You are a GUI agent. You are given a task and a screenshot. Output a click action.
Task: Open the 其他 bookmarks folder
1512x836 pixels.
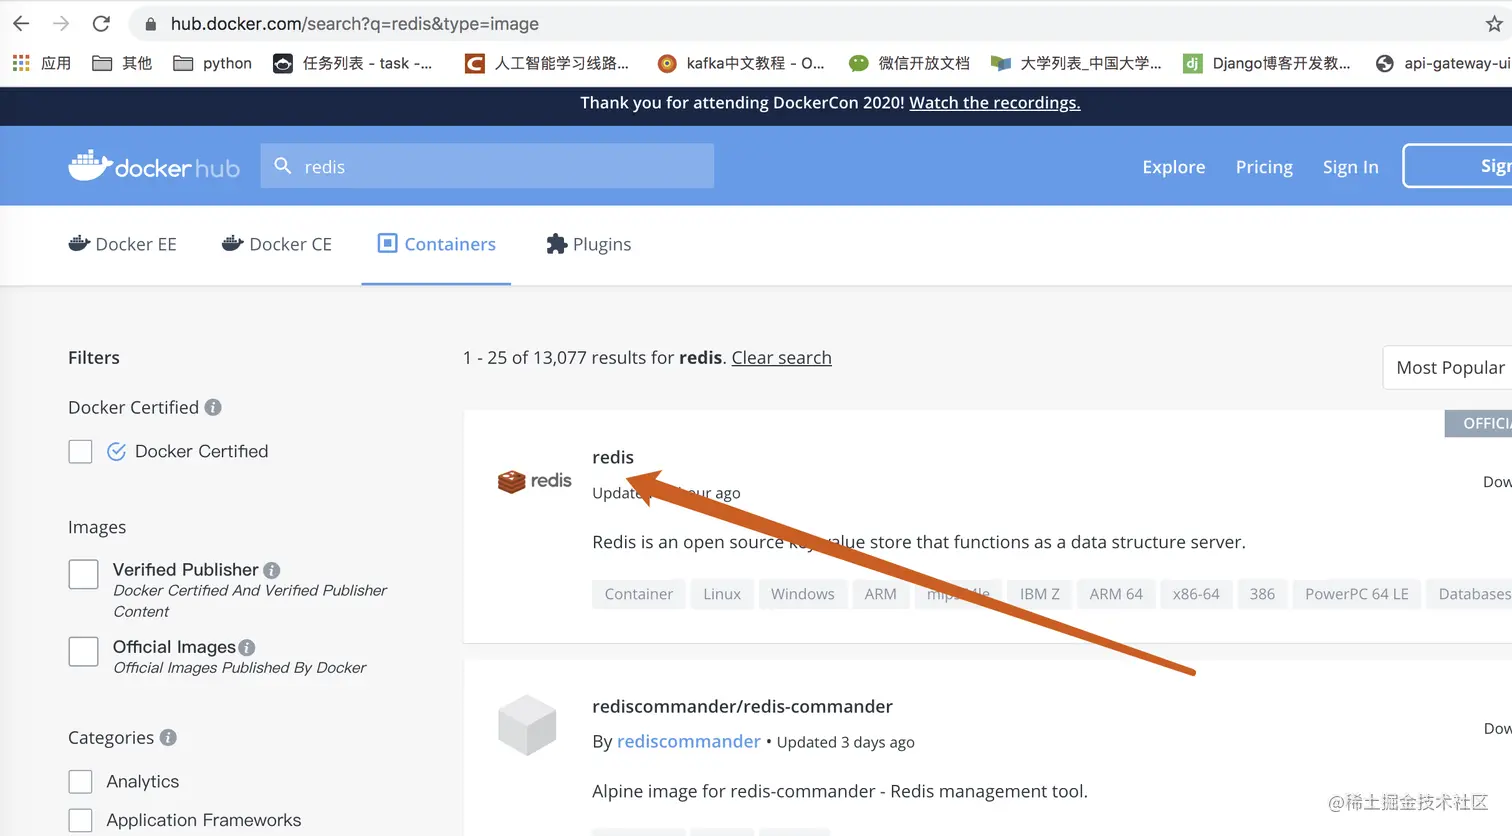click(x=122, y=63)
